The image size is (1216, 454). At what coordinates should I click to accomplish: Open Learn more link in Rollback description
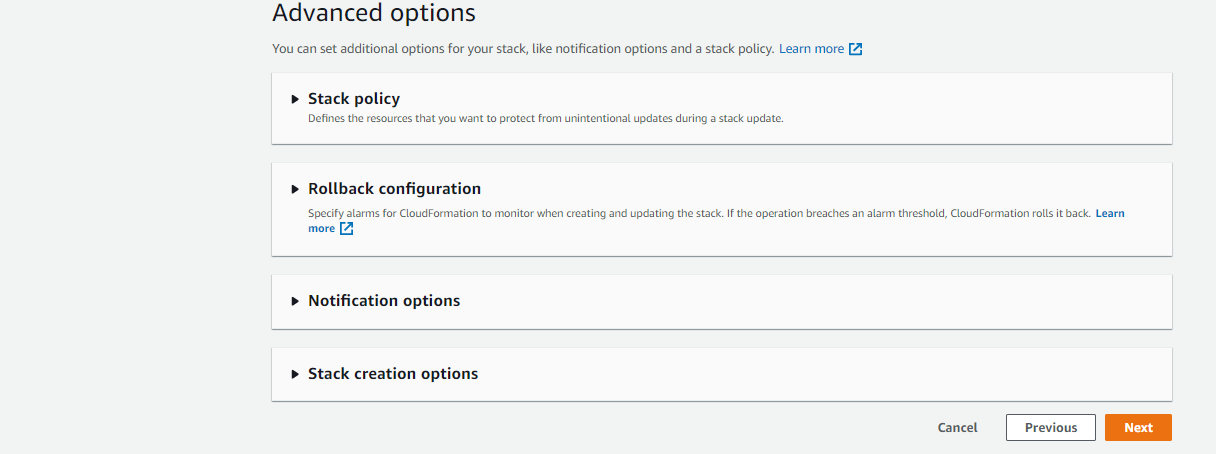tap(1110, 214)
